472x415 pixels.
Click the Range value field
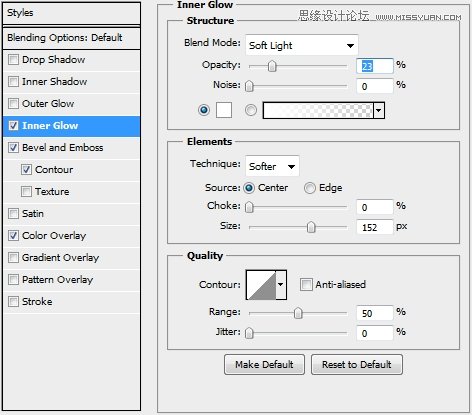click(x=375, y=313)
